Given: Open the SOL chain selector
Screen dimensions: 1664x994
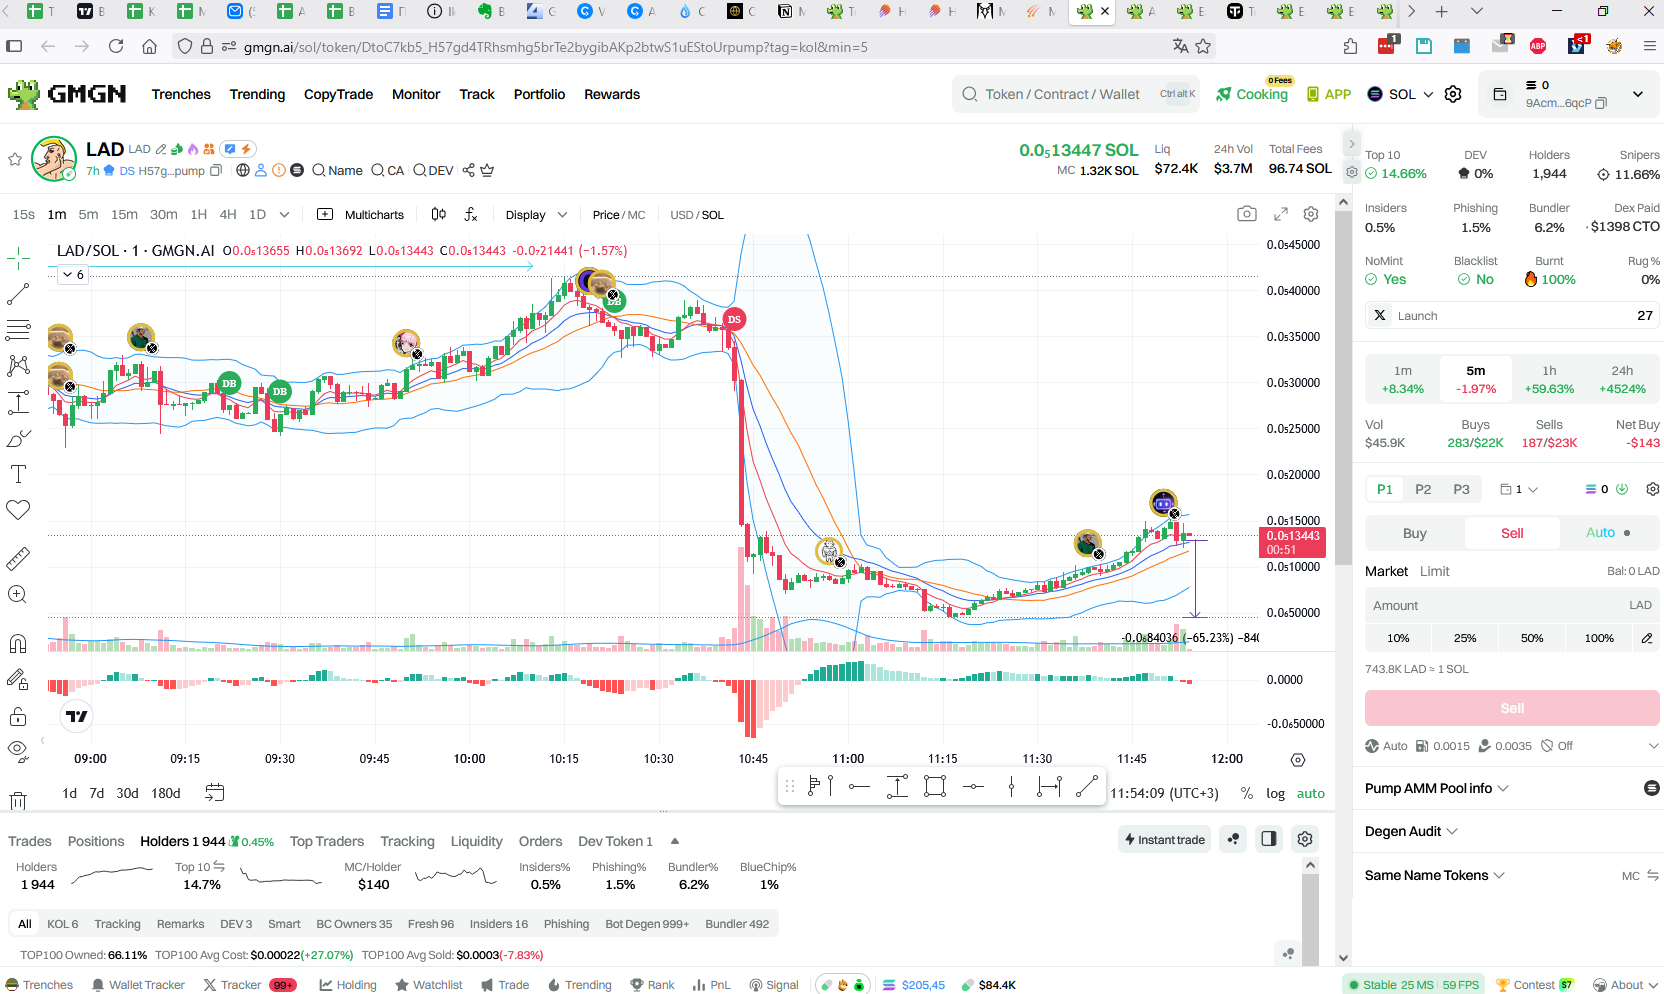Looking at the screenshot, I should tap(1400, 94).
